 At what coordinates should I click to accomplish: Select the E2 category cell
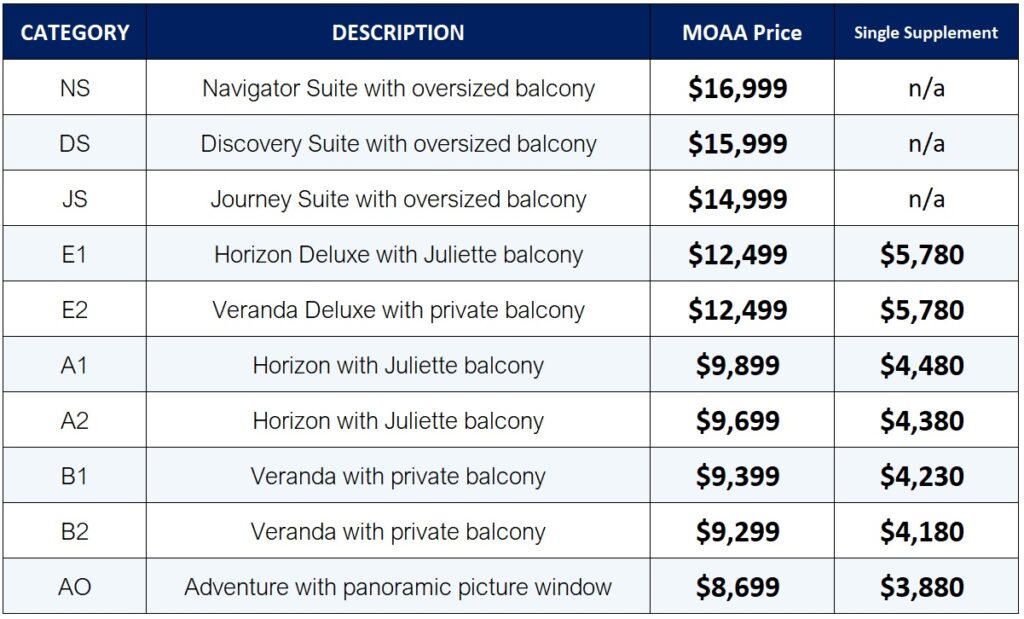(75, 310)
